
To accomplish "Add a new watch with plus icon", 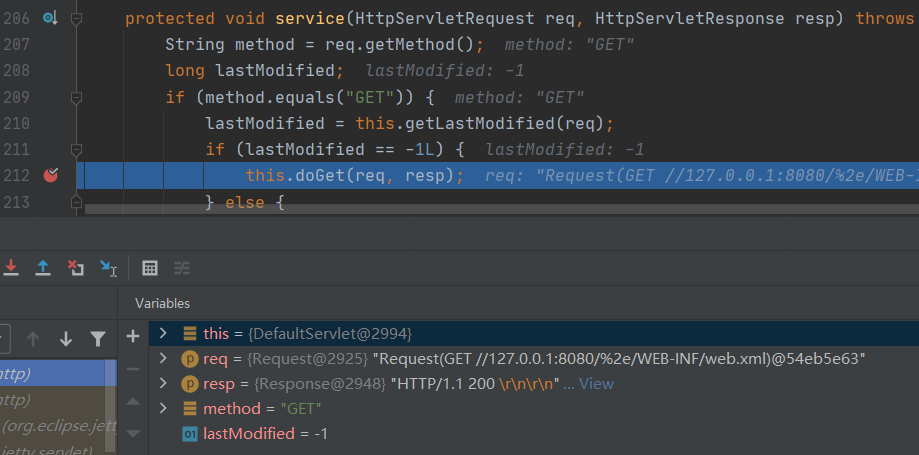I will click(133, 335).
